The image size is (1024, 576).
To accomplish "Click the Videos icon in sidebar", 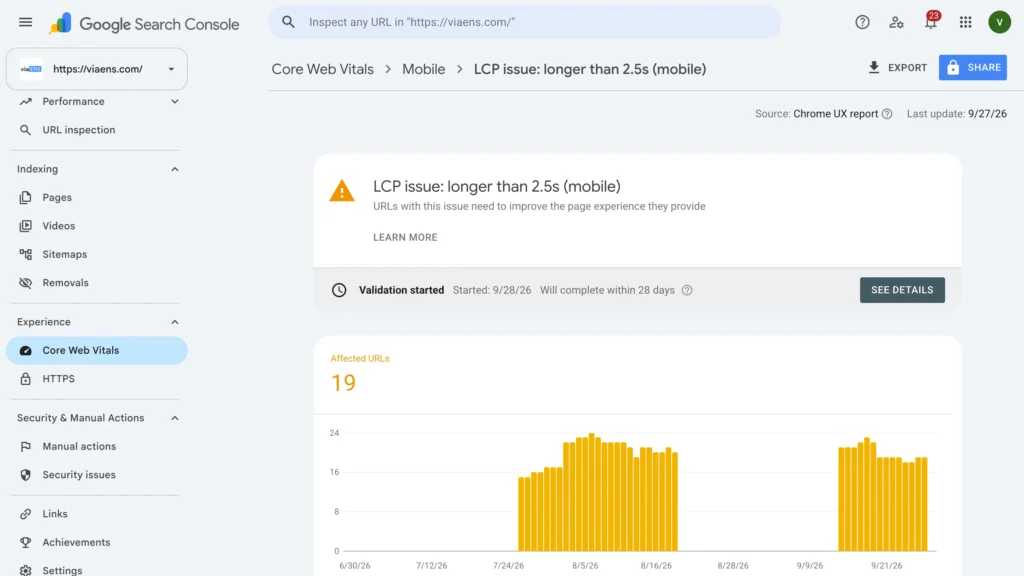I will point(25,226).
